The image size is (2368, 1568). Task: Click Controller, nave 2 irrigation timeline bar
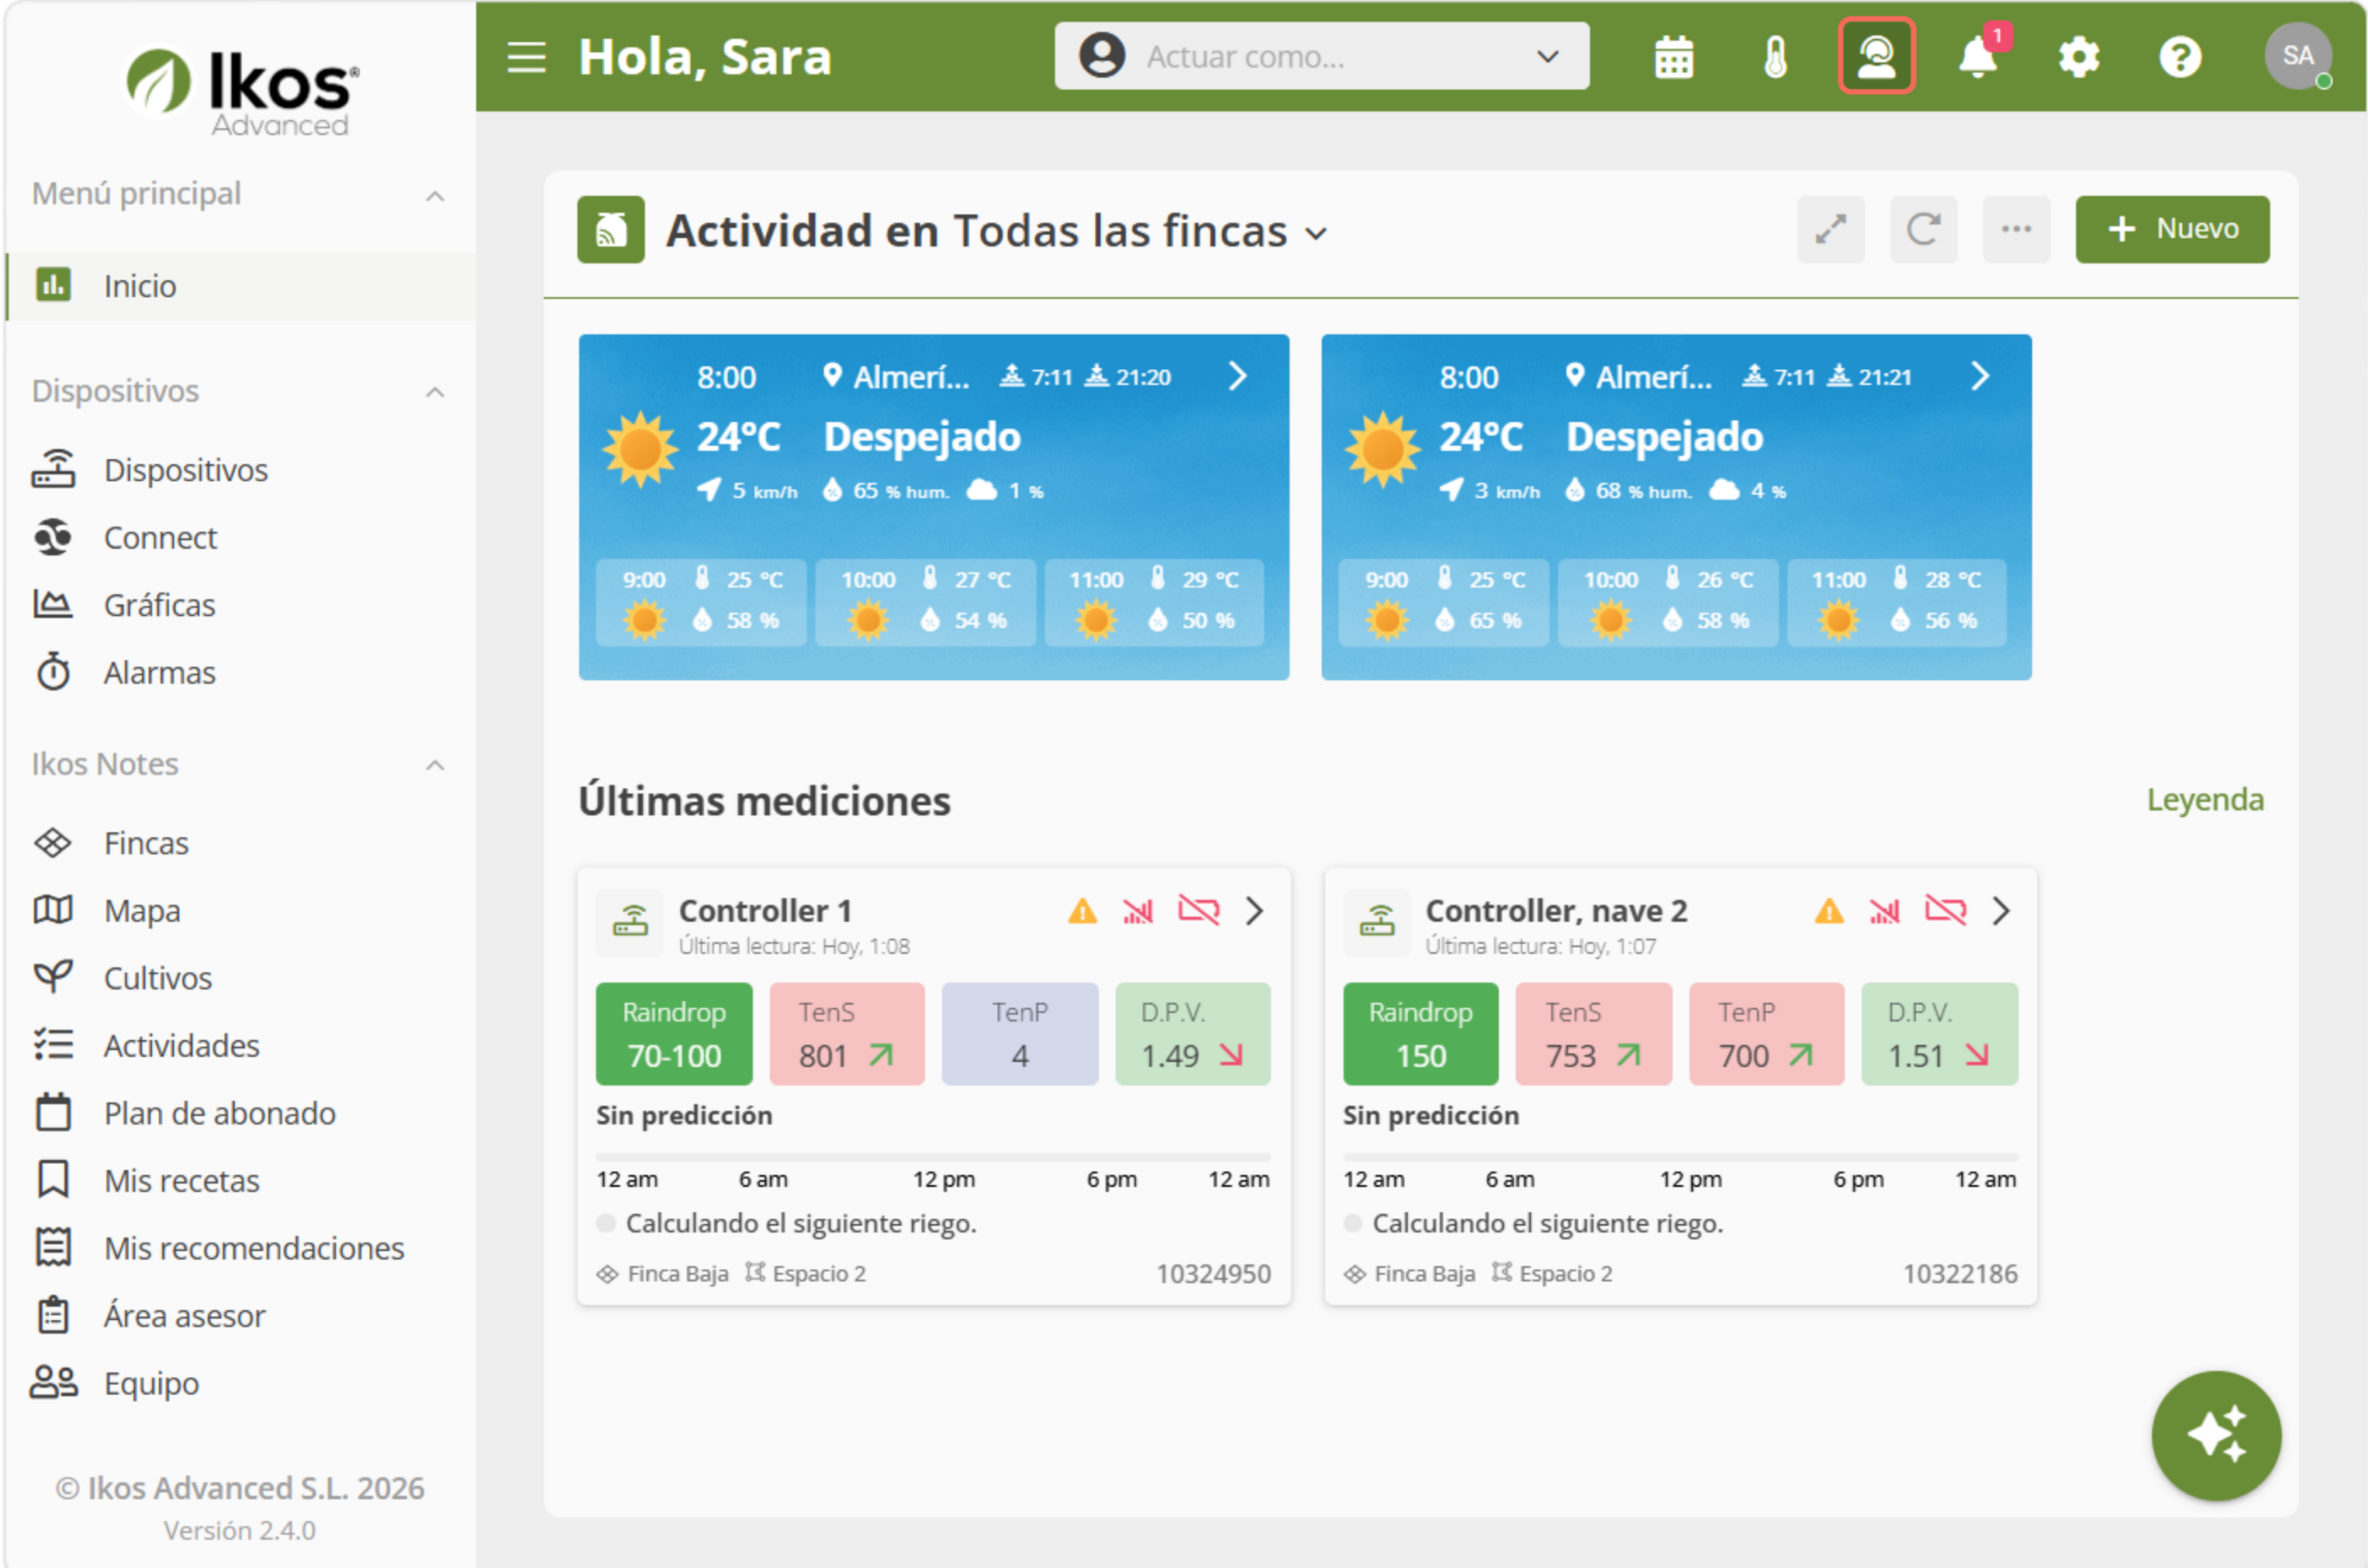(1680, 1157)
